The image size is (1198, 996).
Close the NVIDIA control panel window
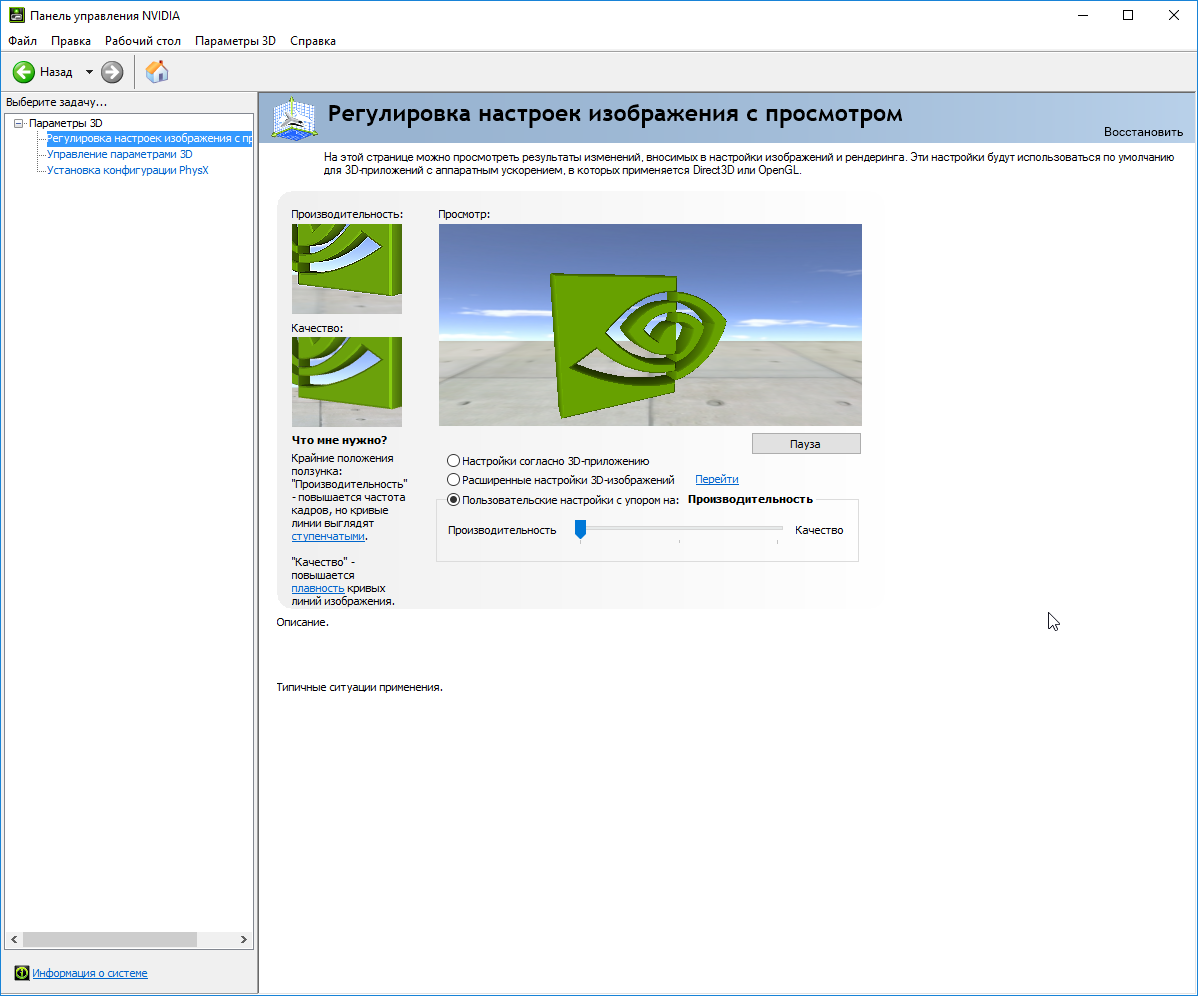click(1174, 15)
